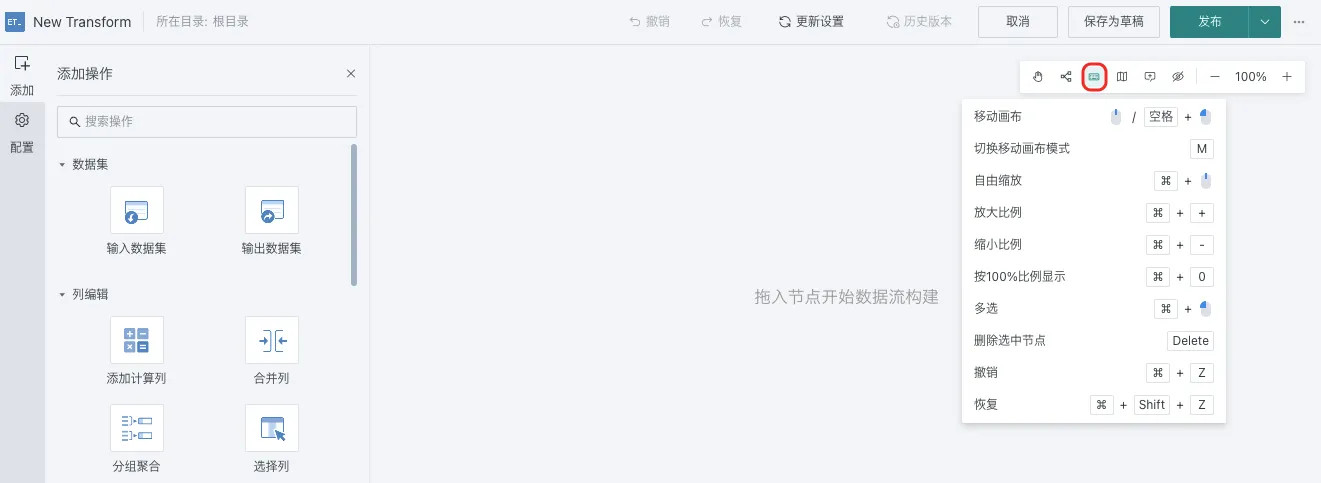Focus the 搜索操作 search field
1321x483 pixels.
click(207, 121)
